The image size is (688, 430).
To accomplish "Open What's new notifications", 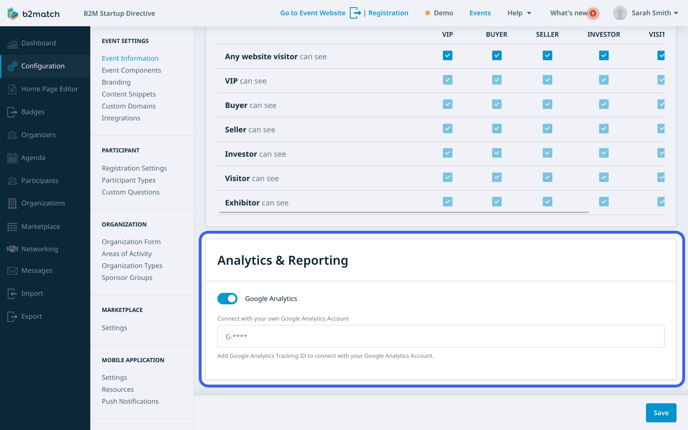I will (x=573, y=13).
